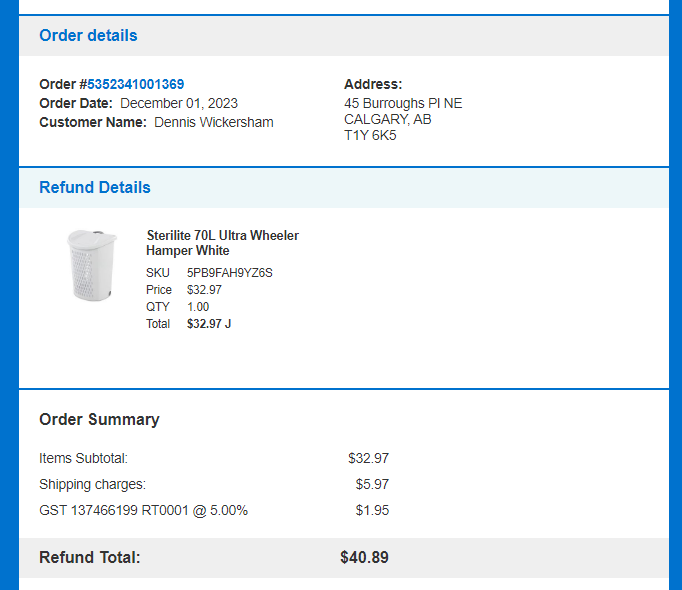
Task: Click the GST amount $1.95
Action: tap(372, 510)
